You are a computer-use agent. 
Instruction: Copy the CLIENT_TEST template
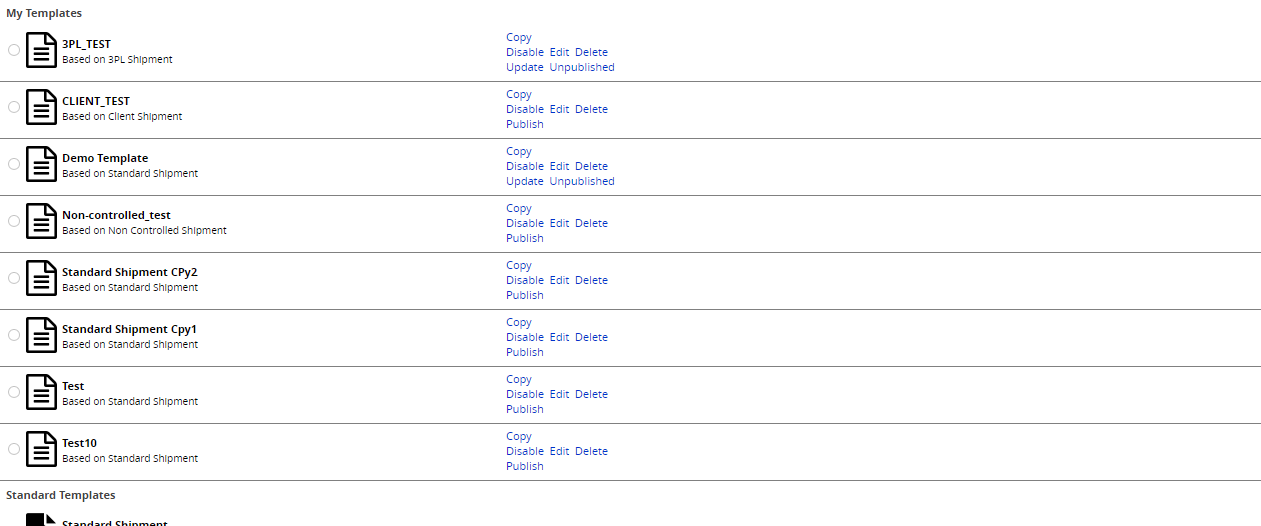[519, 94]
